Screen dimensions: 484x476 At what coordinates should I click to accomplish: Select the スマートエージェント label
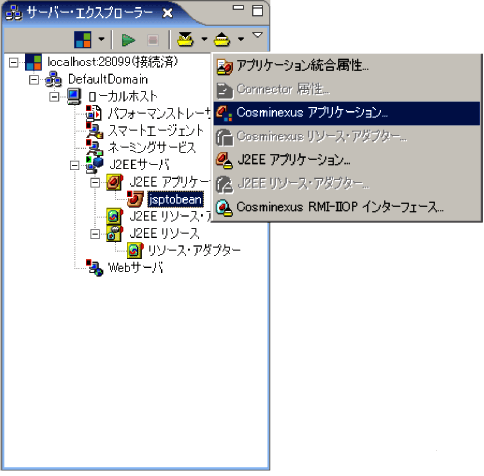156,131
